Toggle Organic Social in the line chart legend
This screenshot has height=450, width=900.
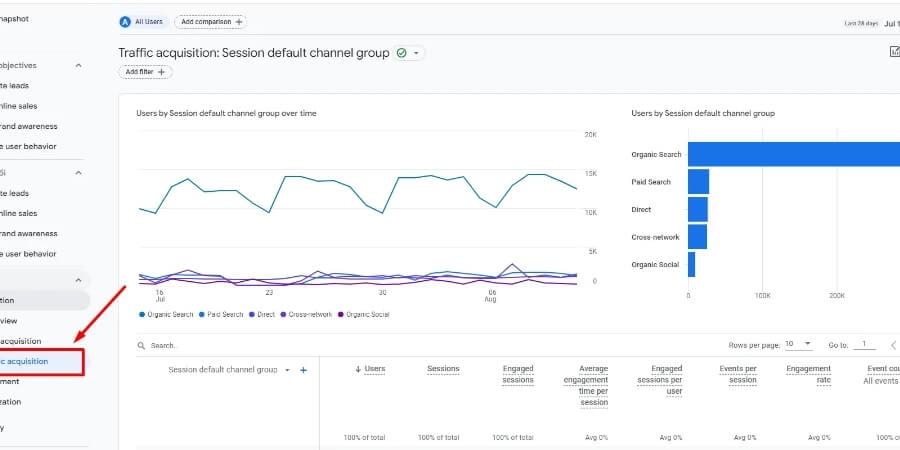[364, 315]
